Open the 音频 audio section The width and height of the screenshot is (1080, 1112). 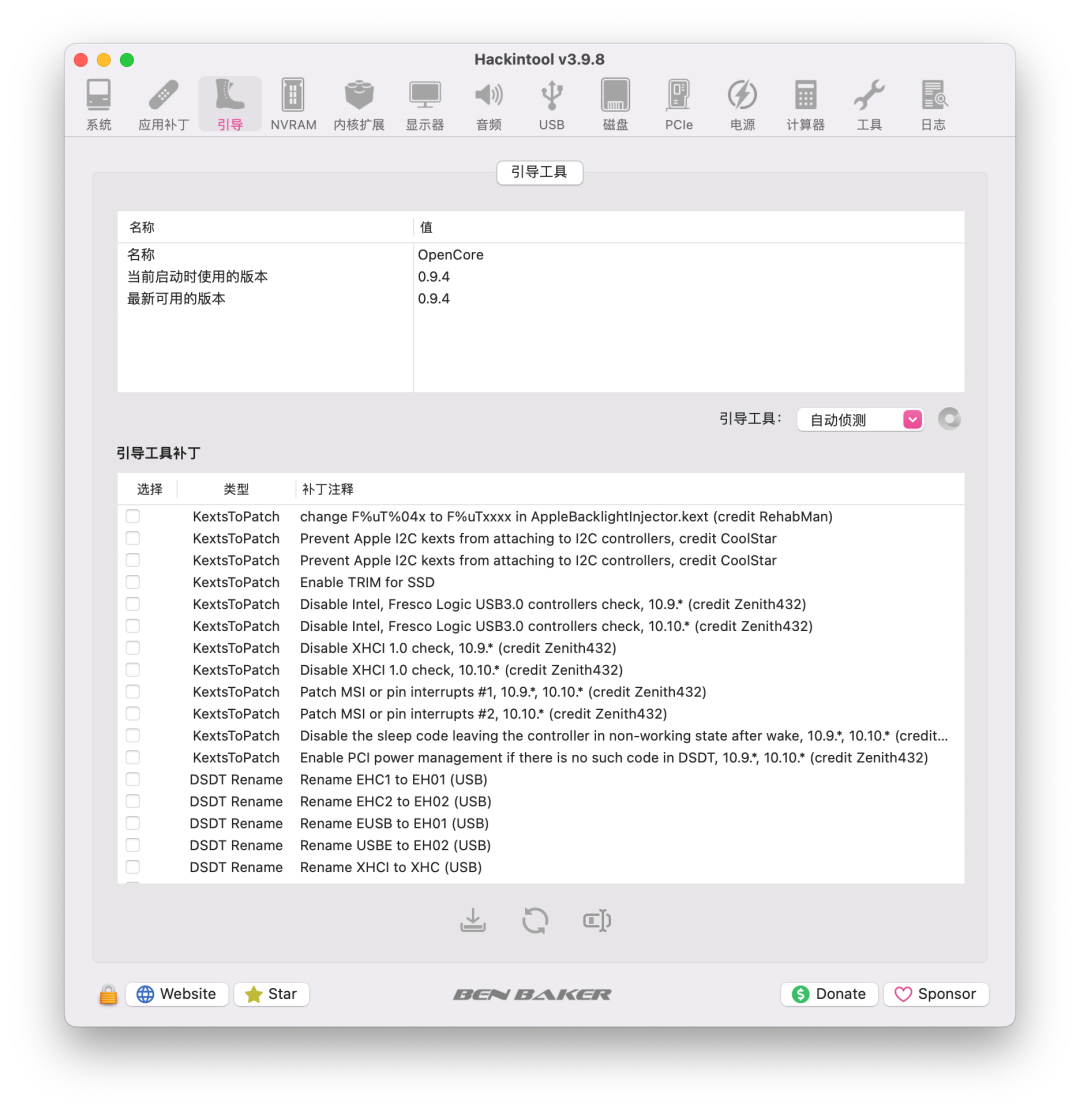pyautogui.click(x=489, y=105)
